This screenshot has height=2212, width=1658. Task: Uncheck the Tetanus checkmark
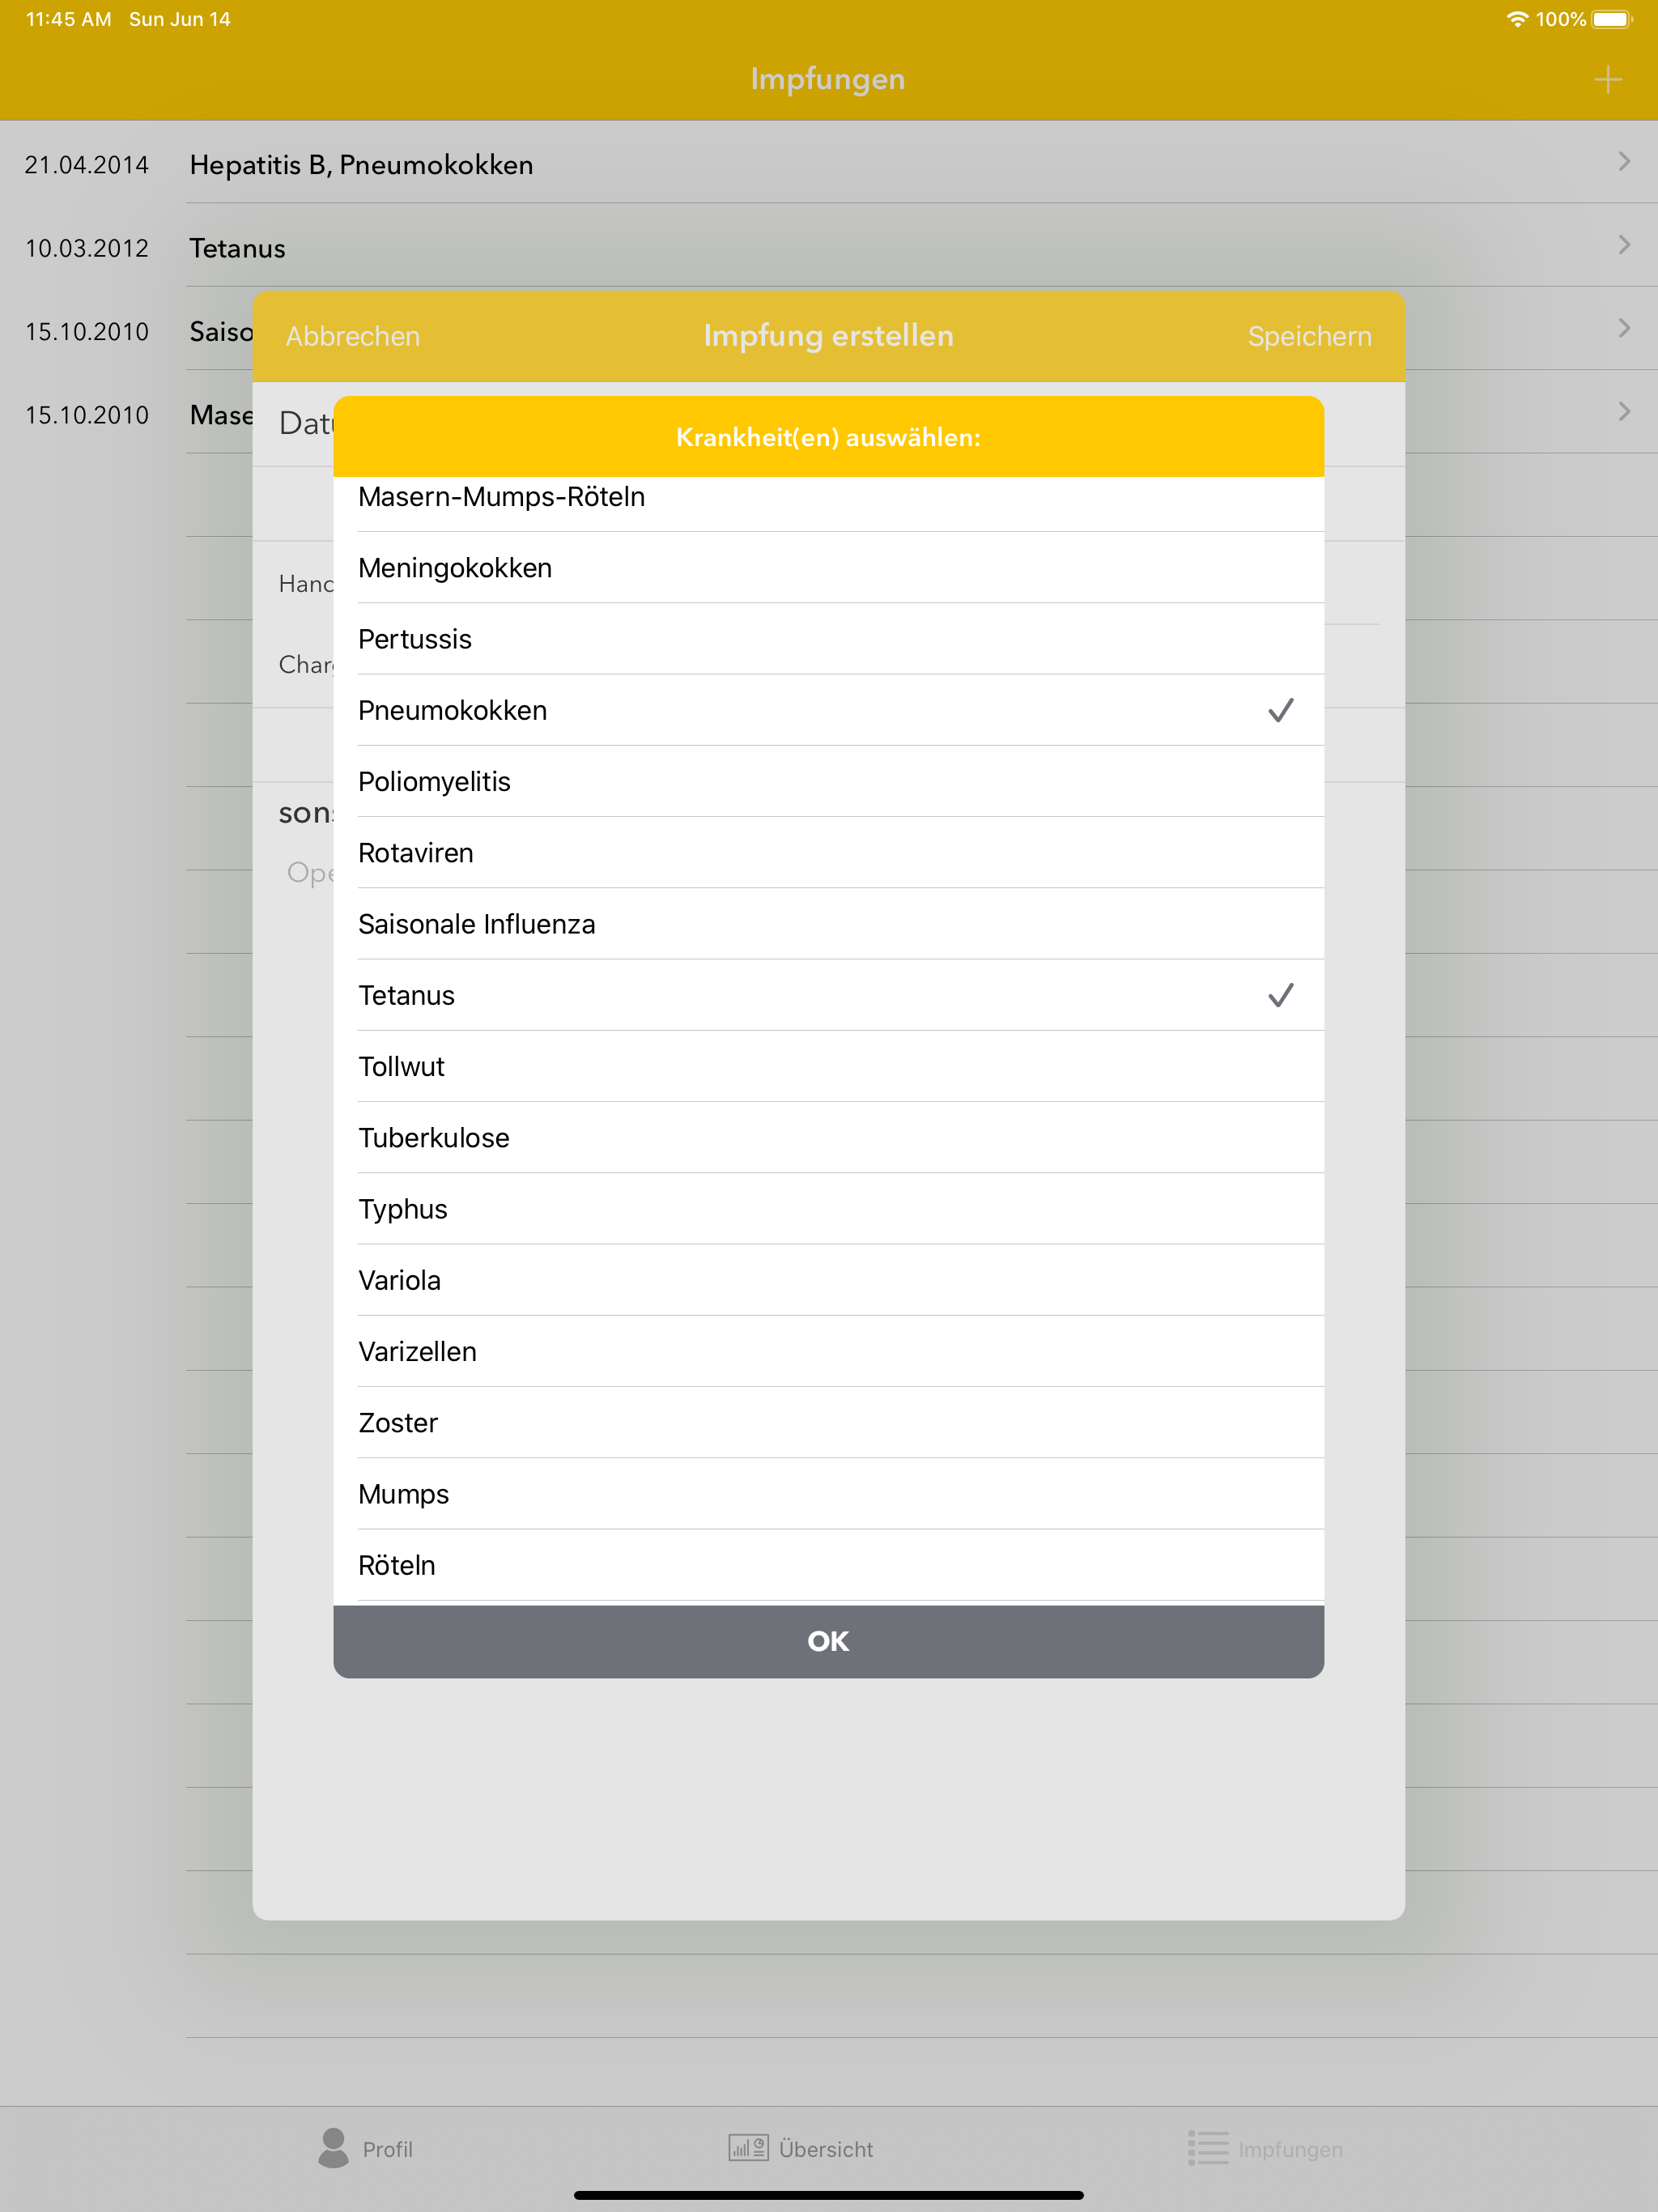[x=1280, y=995]
